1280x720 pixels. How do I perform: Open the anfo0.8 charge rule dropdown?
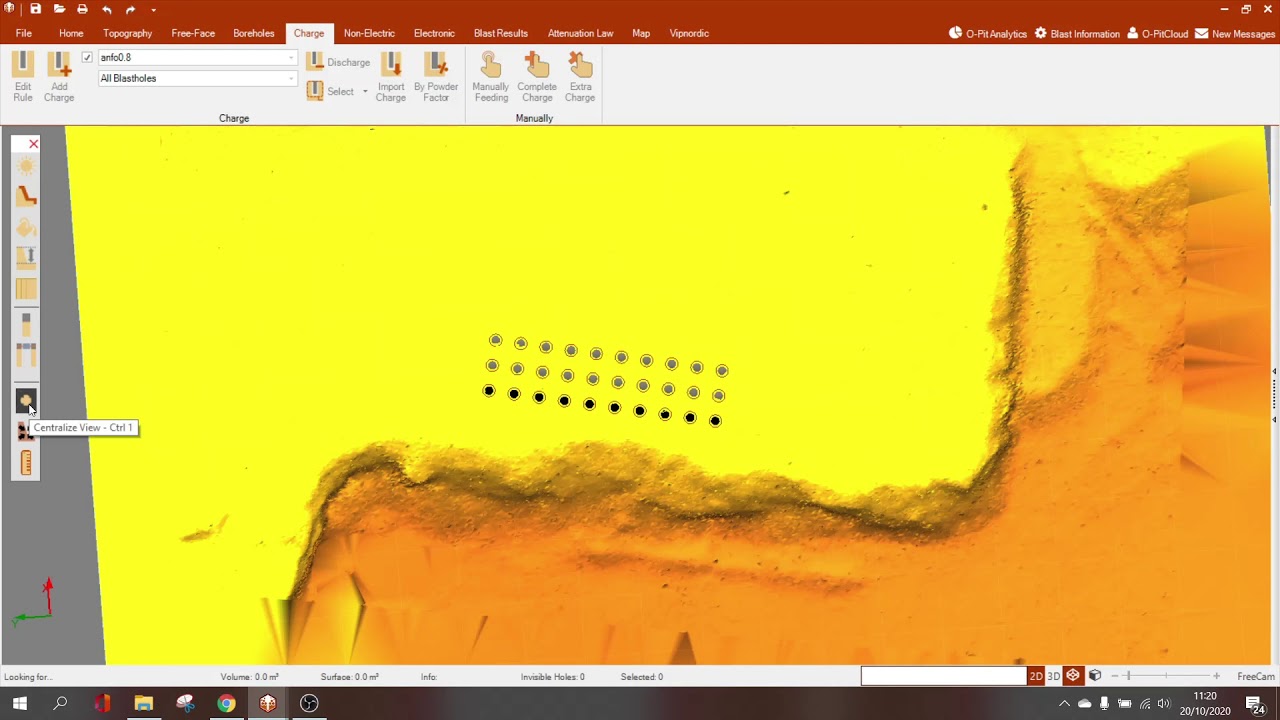pos(291,58)
